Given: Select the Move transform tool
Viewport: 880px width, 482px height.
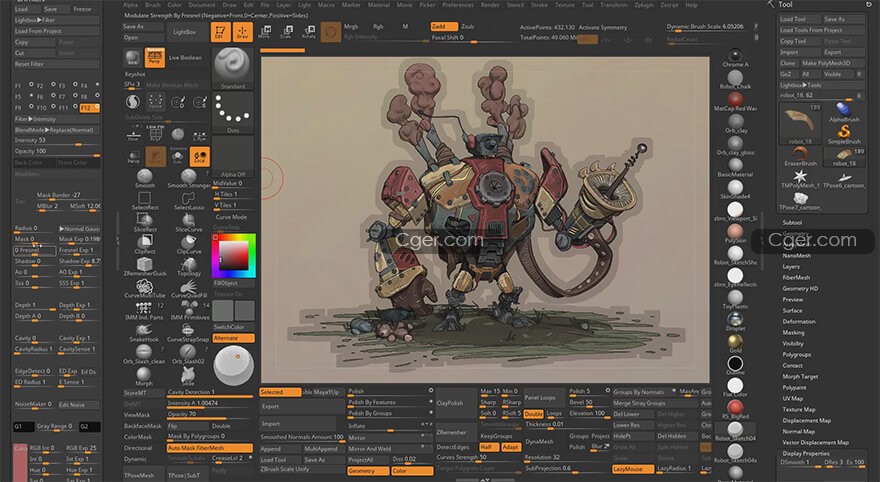Looking at the screenshot, I should click(264, 32).
